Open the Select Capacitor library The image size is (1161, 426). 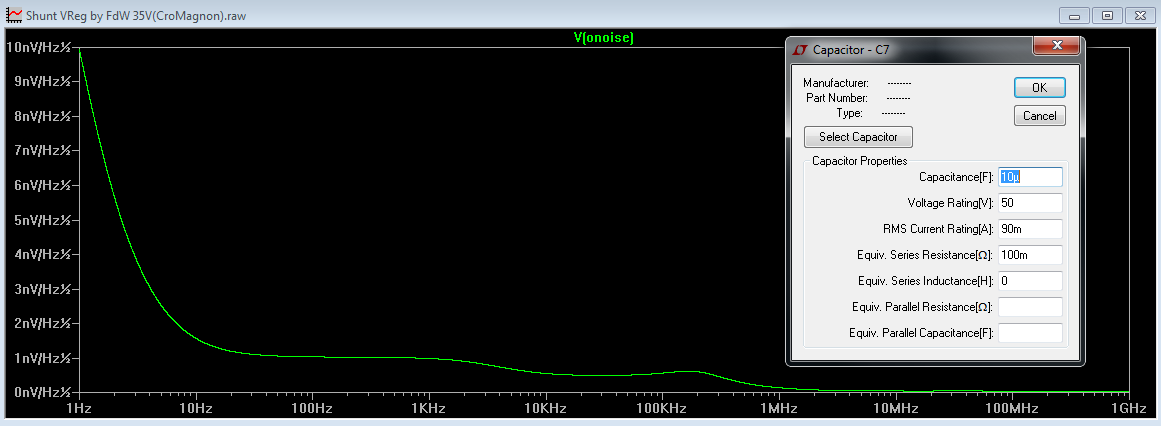pyautogui.click(x=858, y=137)
